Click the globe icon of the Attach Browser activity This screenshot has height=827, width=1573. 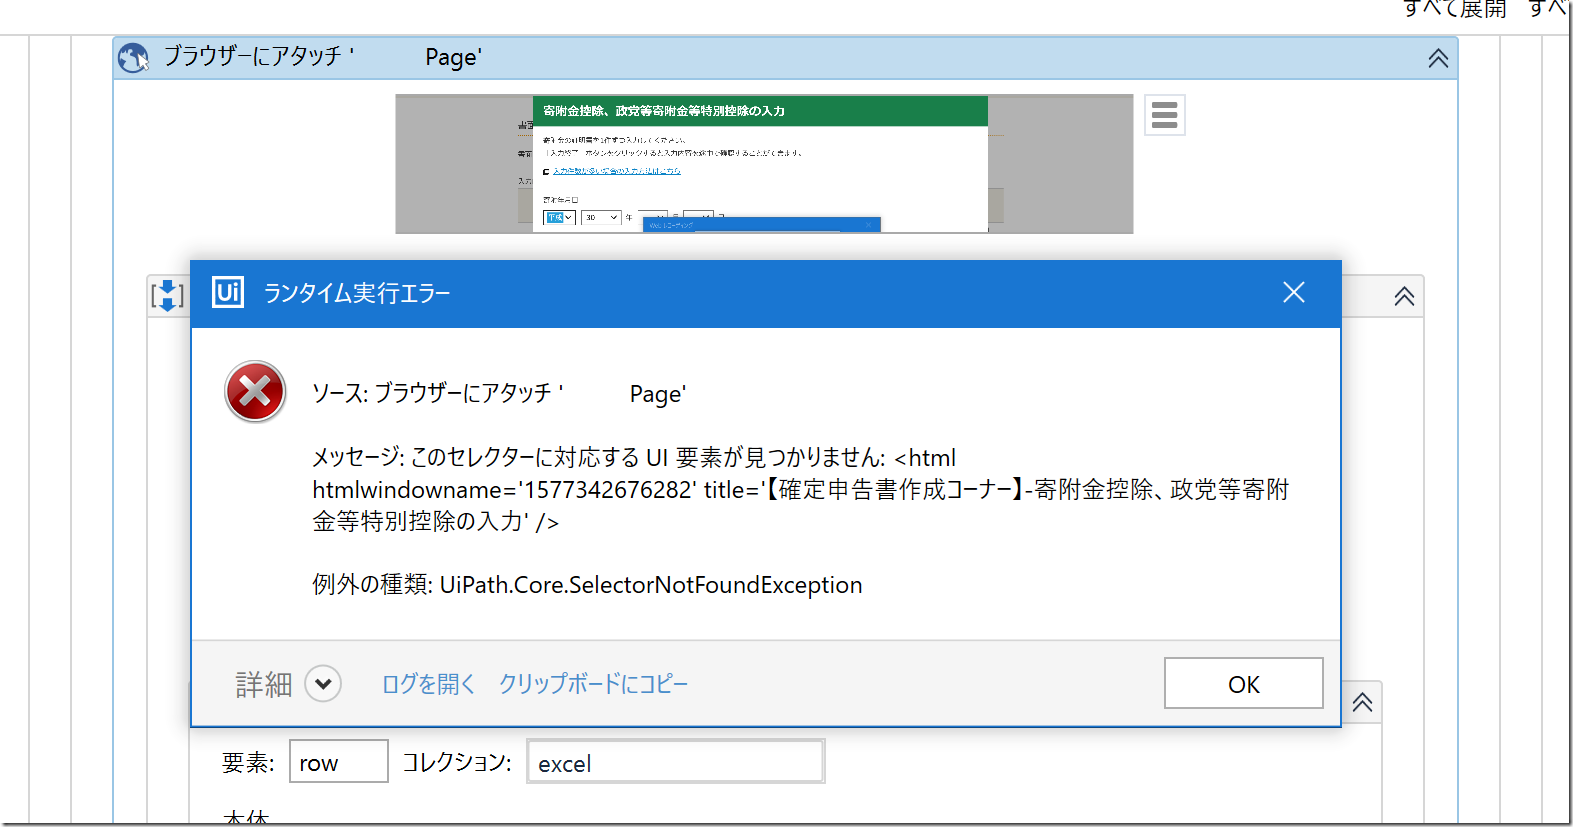[x=133, y=58]
